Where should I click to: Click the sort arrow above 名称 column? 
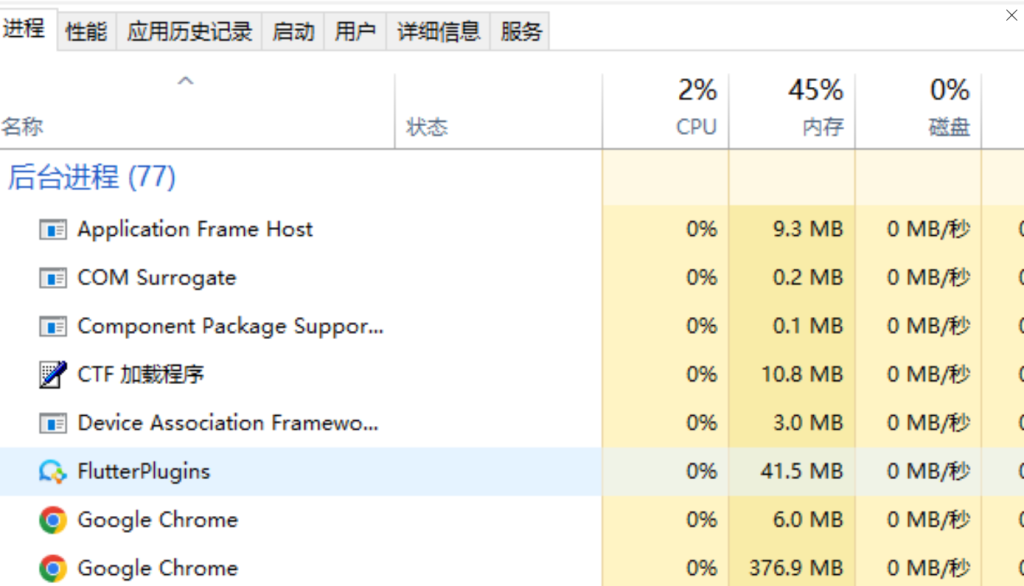pos(185,81)
